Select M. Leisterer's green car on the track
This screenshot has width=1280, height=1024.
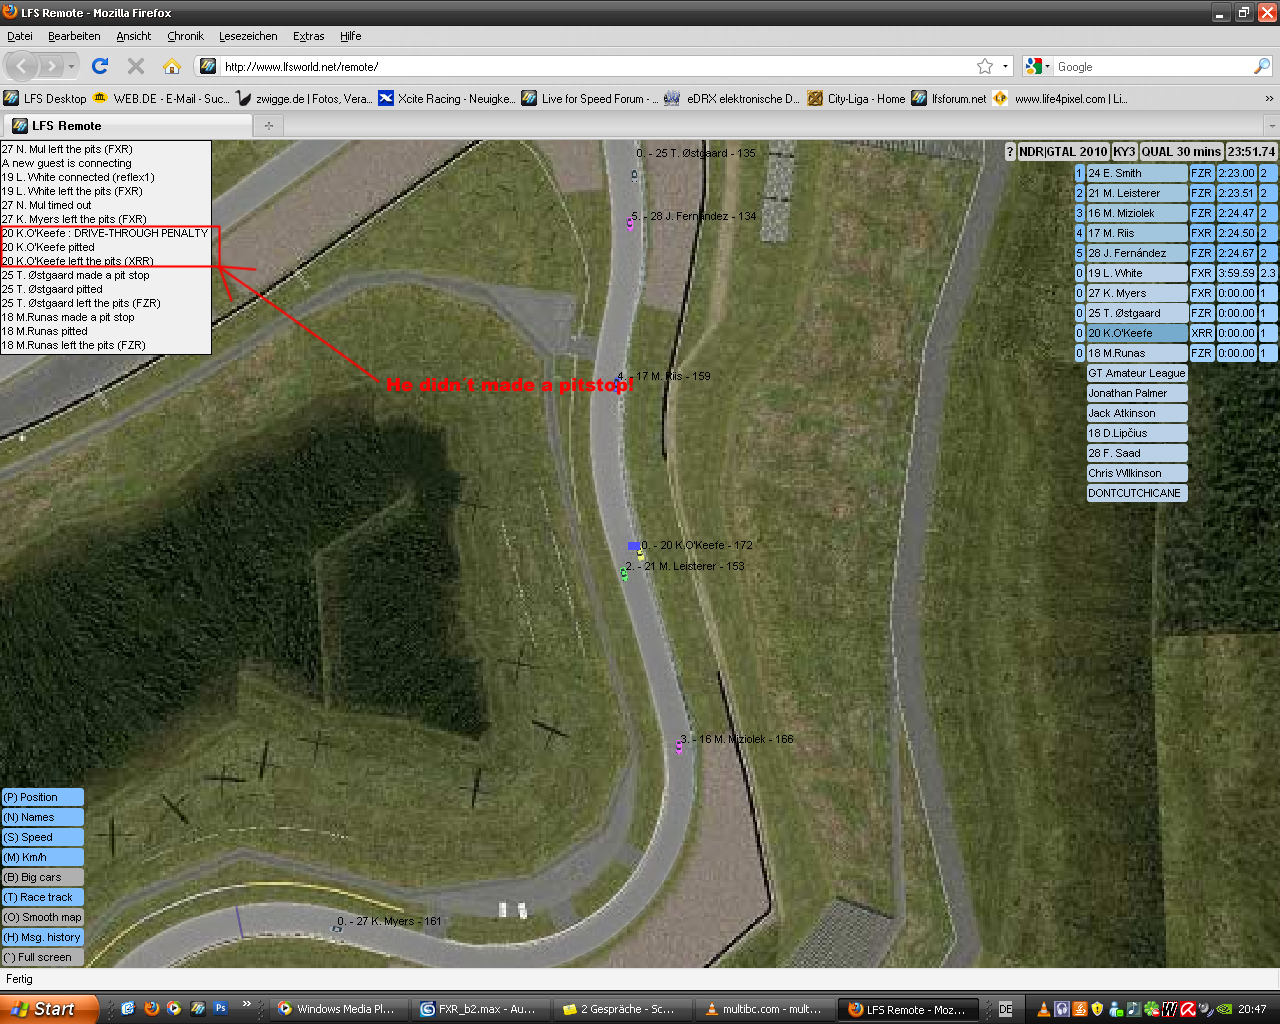pos(624,574)
